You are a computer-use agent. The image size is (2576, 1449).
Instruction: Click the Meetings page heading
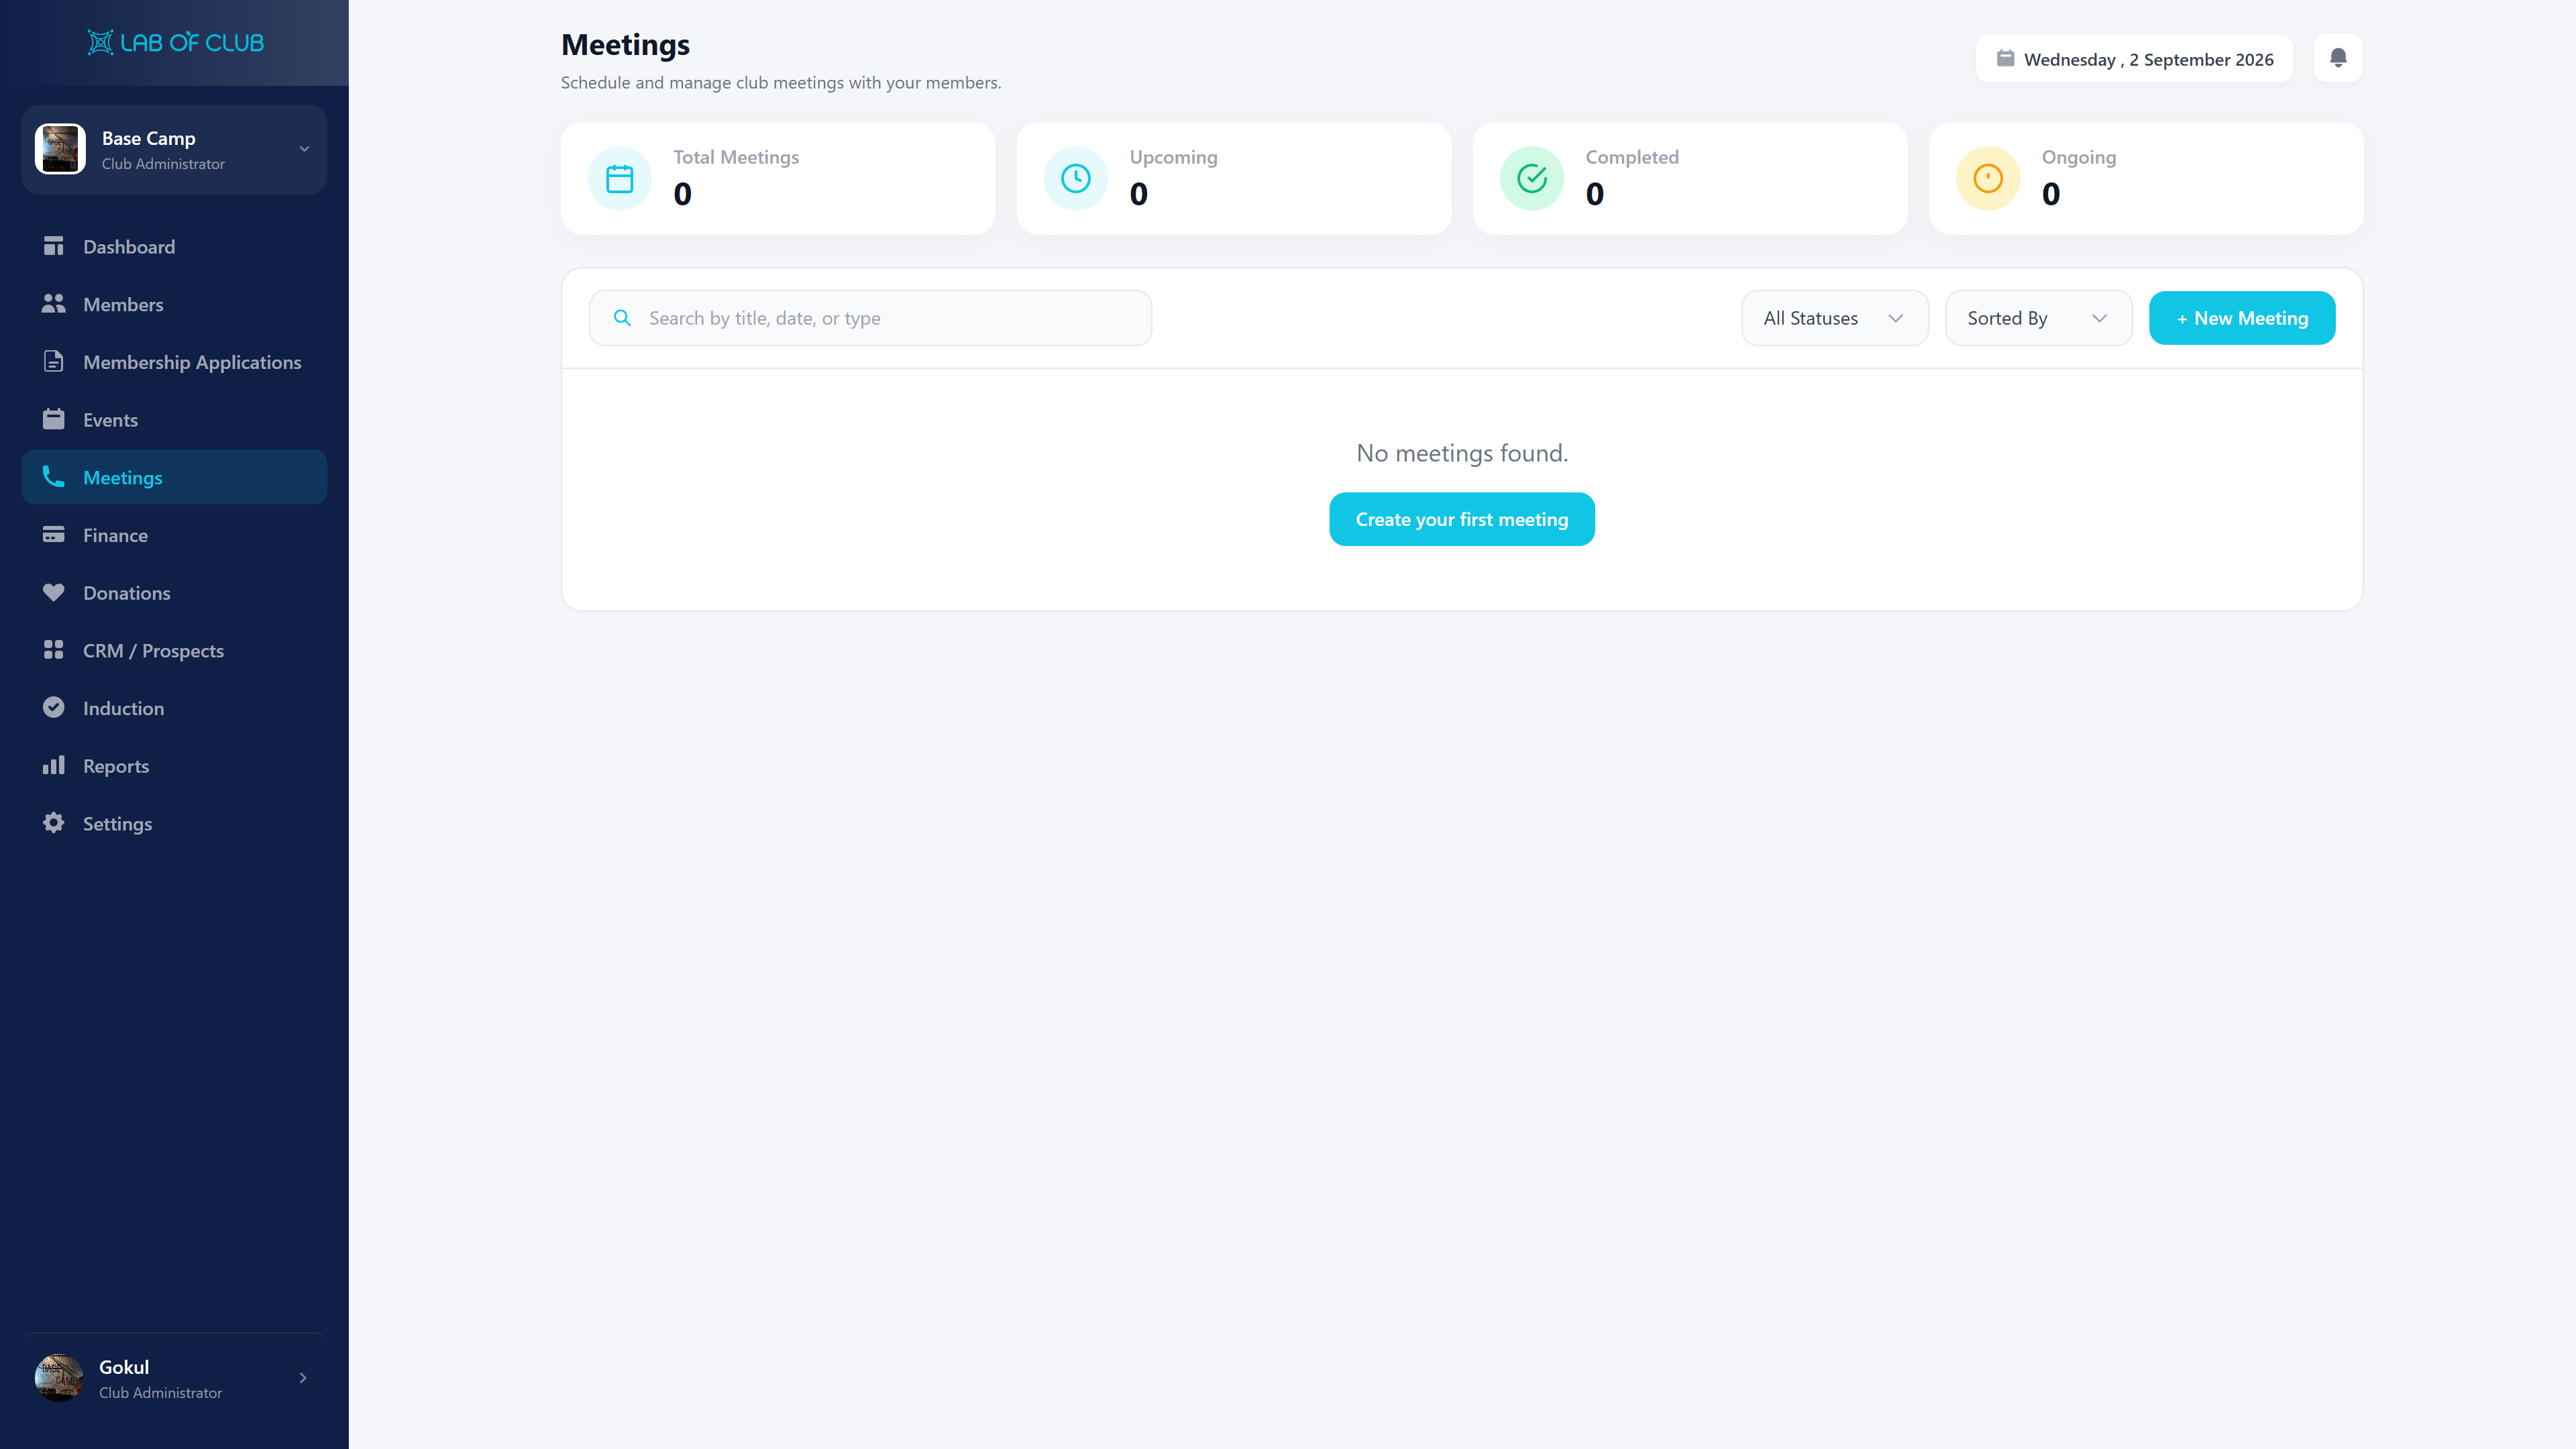pyautogui.click(x=625, y=44)
